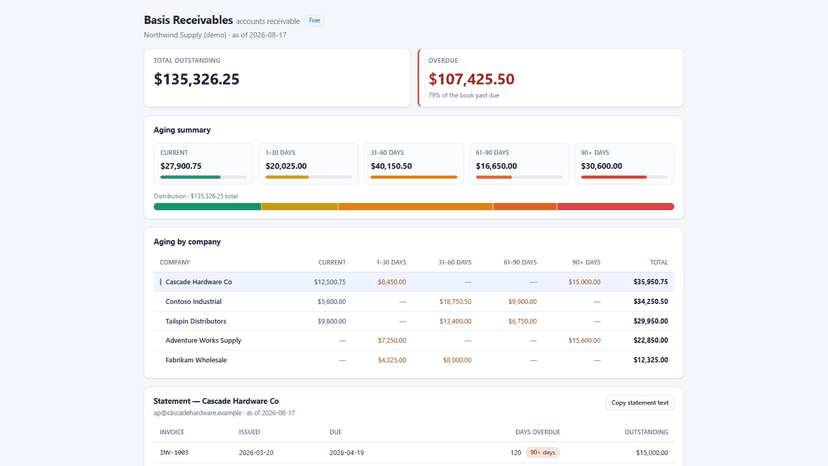Click the 90+ Days column header
This screenshot has height=466, width=828.
[x=586, y=263]
